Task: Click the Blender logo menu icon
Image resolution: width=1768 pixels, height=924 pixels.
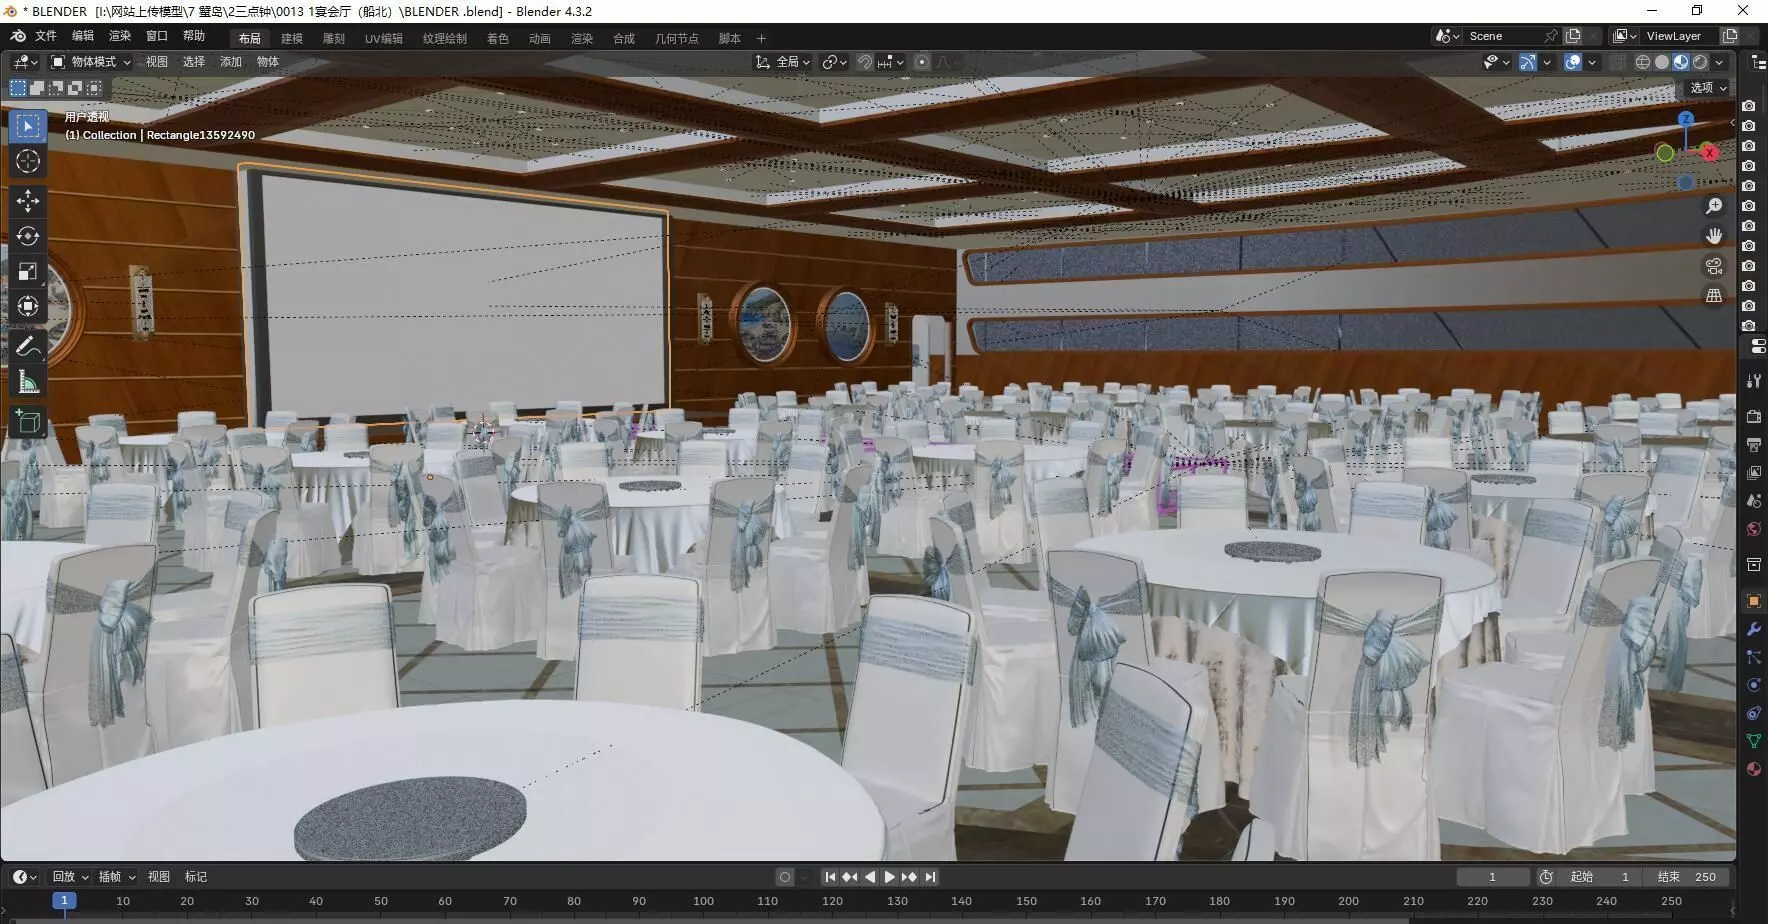Action: (x=18, y=36)
